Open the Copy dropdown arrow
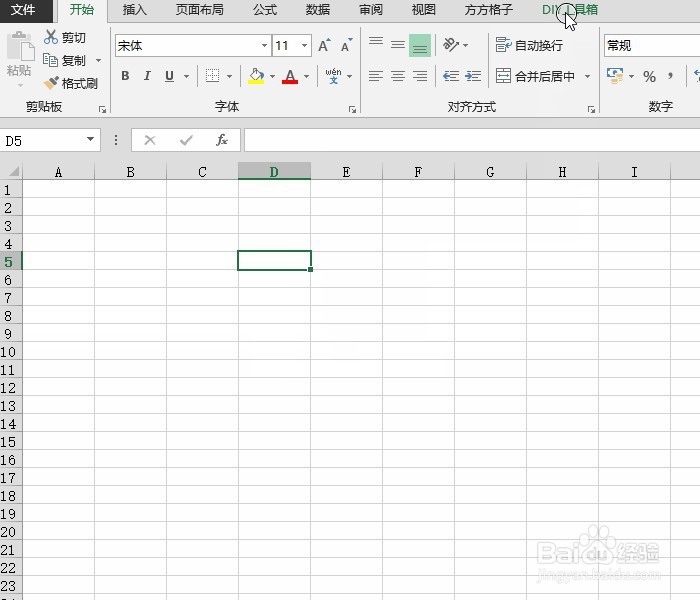700x600 pixels. (x=99, y=60)
